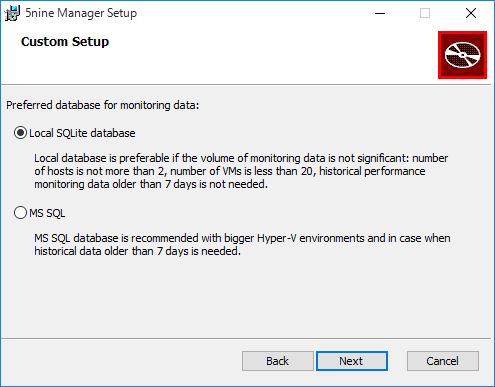Click the 'Custom Setup' heading
This screenshot has width=495, height=387.
click(65, 42)
